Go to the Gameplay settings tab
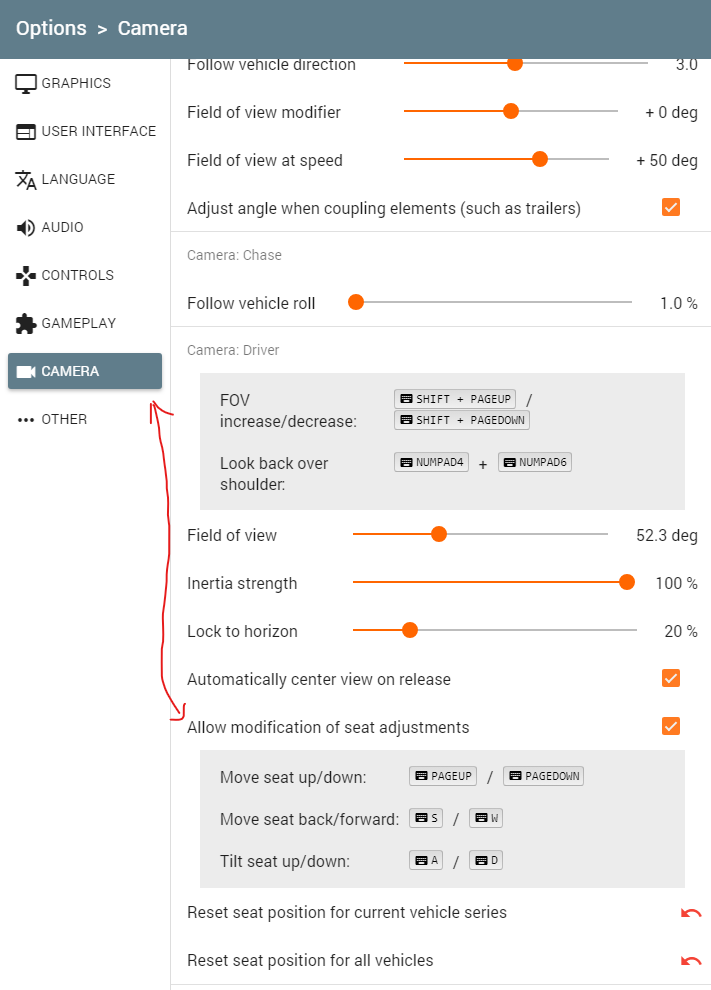Screen dimensions: 711x990 [78, 323]
